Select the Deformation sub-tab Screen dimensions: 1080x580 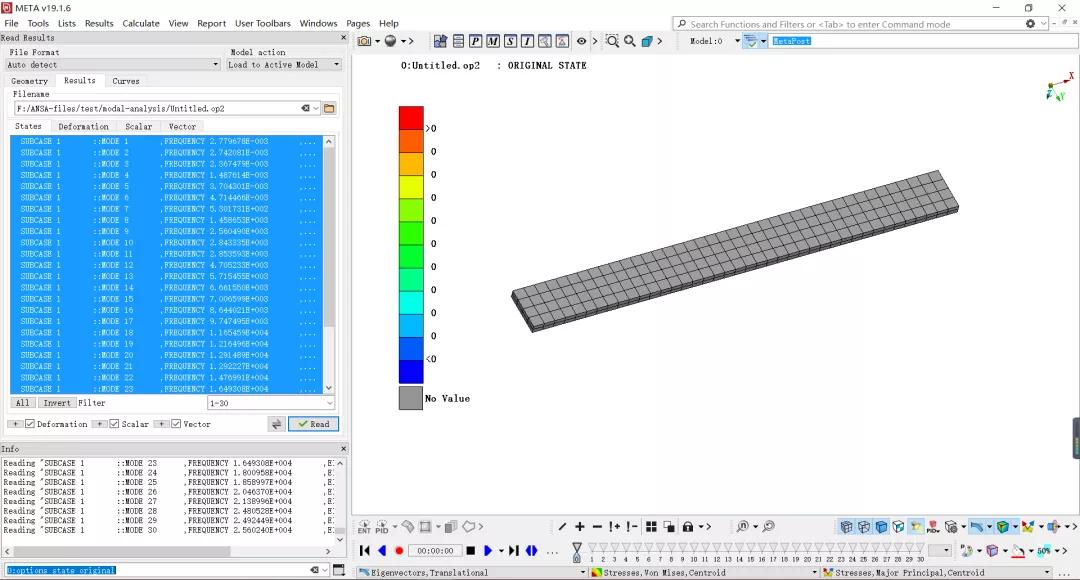click(83, 127)
